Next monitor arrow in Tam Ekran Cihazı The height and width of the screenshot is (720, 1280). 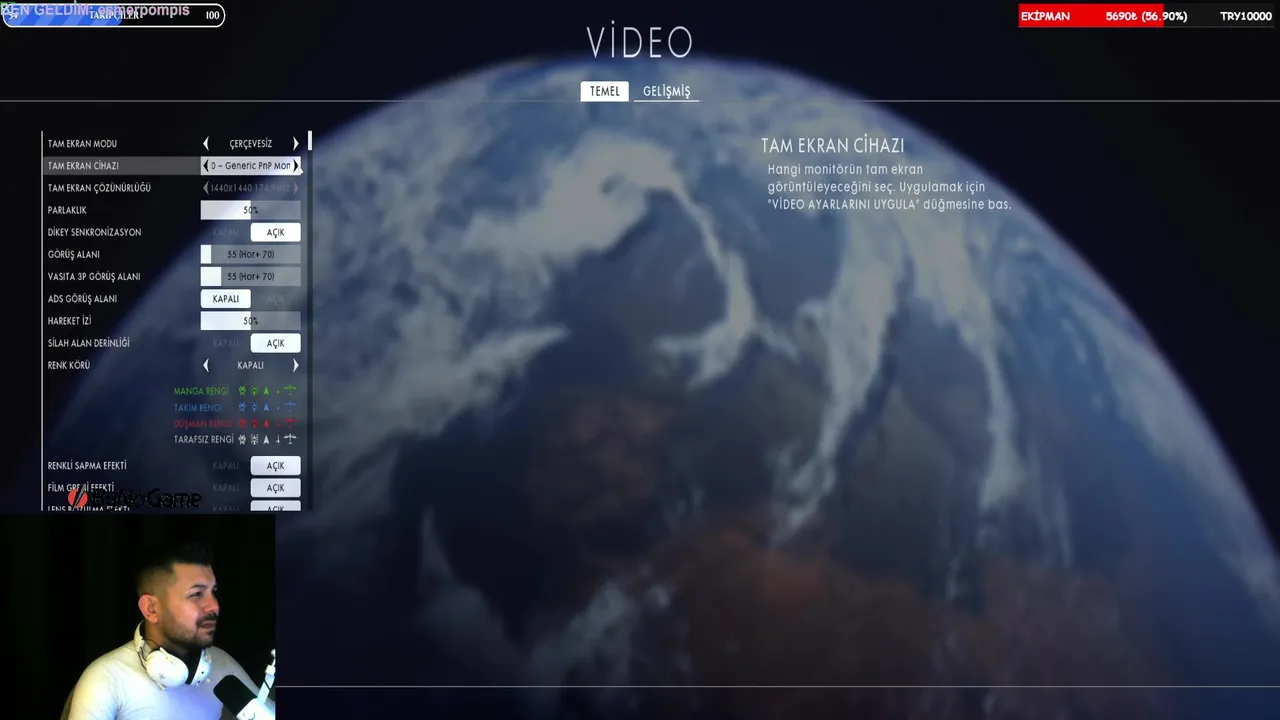(x=295, y=166)
